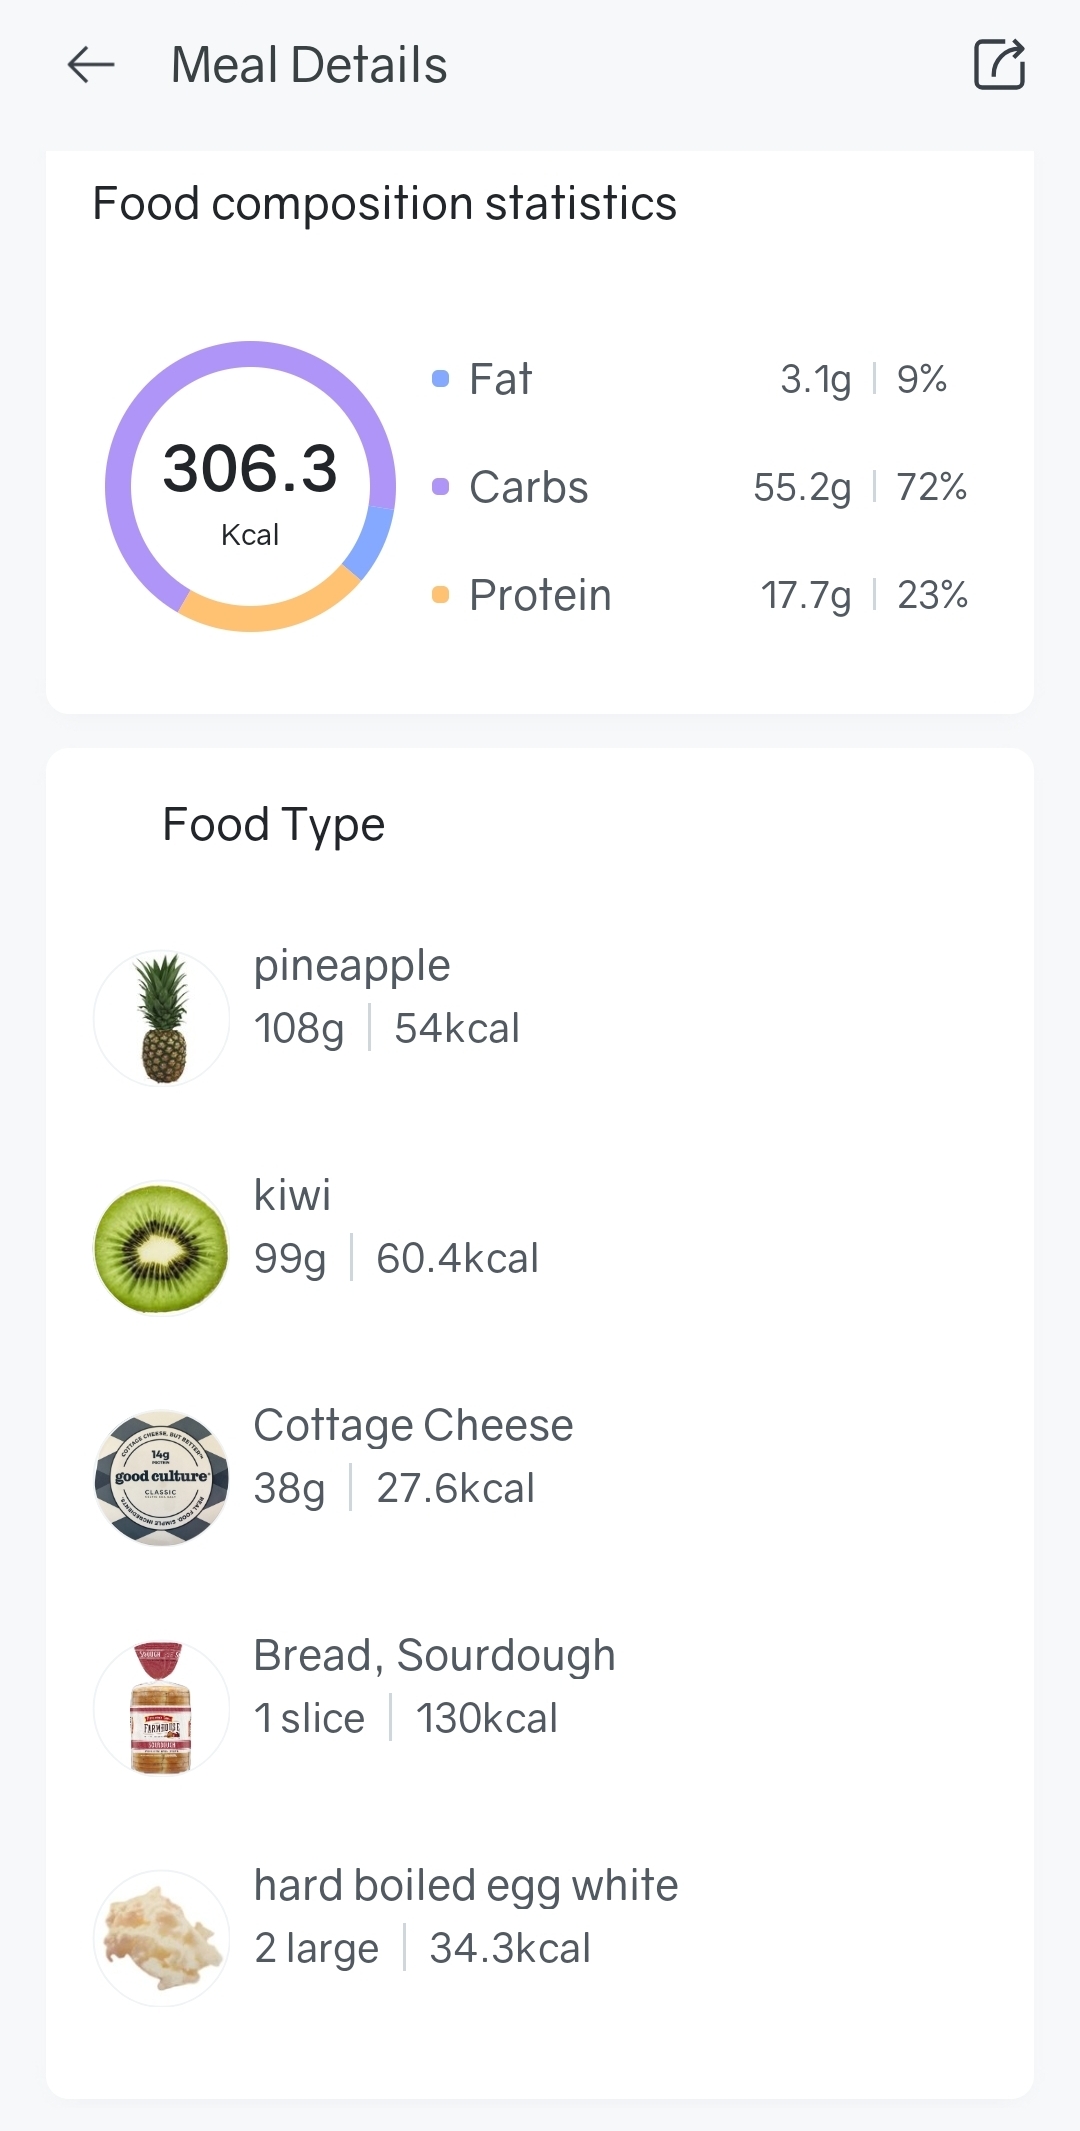Tap the 306.3 Kcal donut chart center
The image size is (1080, 2131).
click(x=250, y=487)
